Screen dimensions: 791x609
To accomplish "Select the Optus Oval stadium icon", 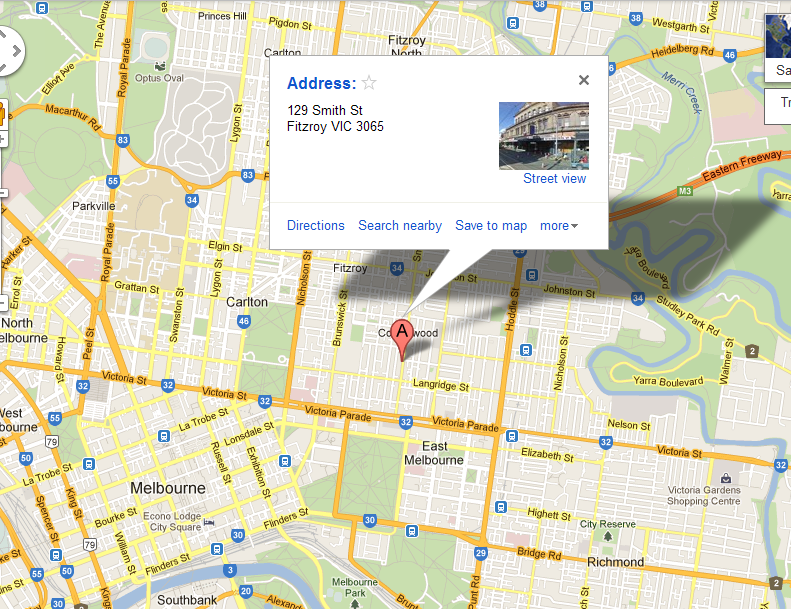I will [x=160, y=66].
